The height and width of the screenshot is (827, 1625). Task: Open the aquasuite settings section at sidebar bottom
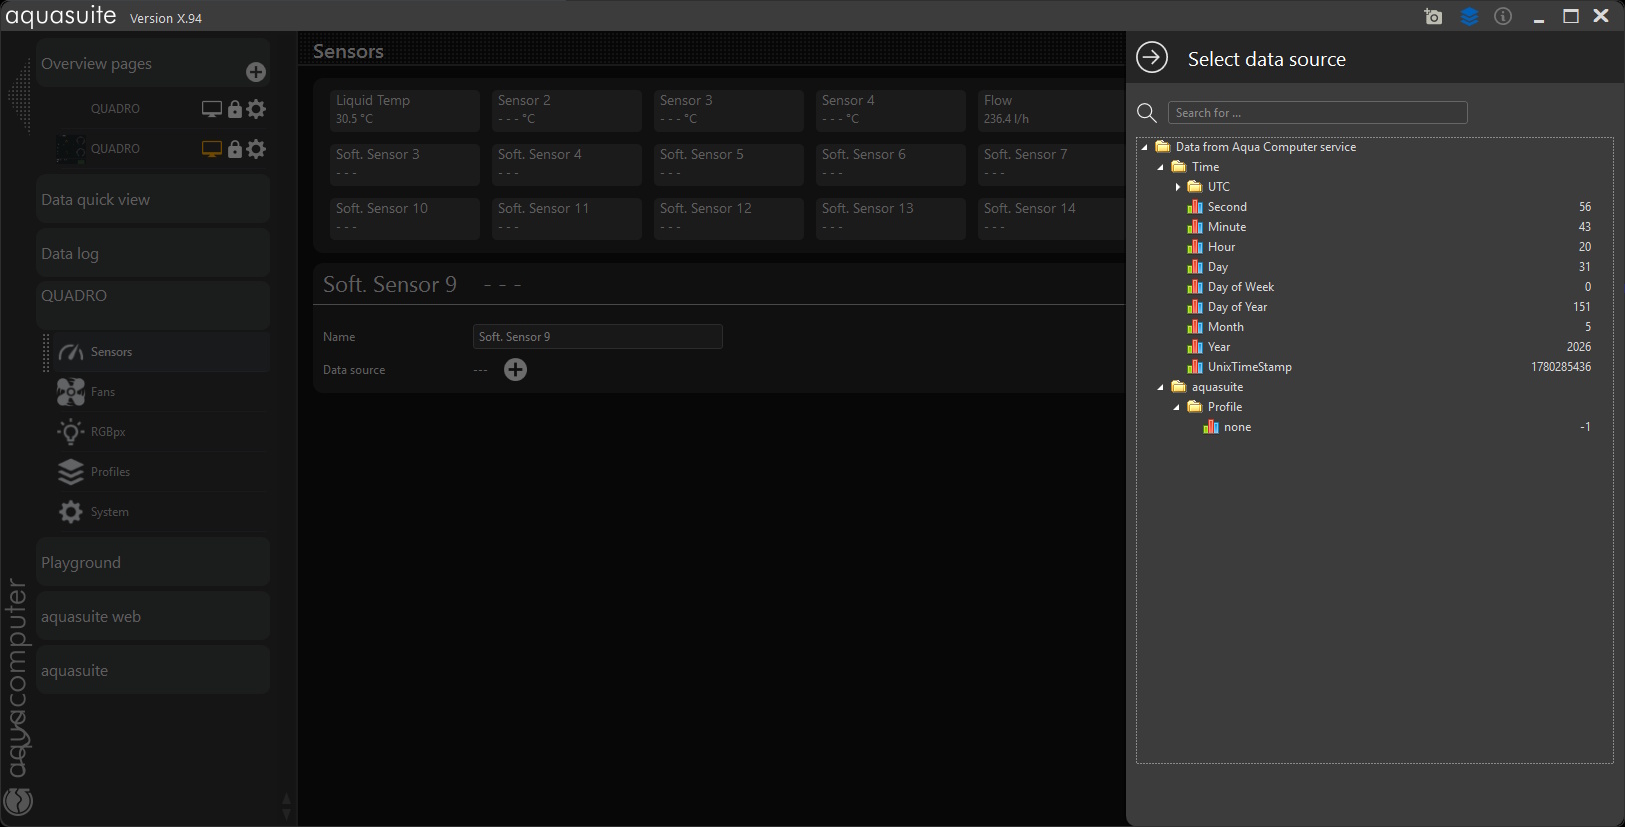pyautogui.click(x=153, y=670)
